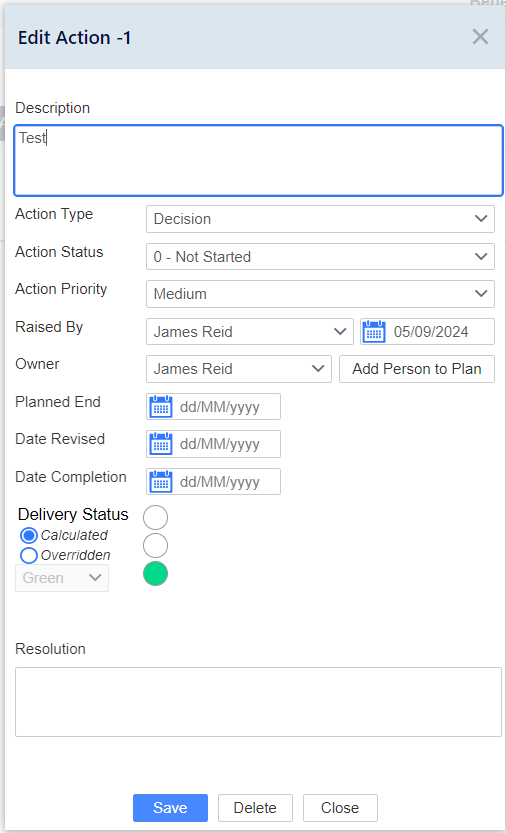Open the Date Completion calendar picker icon
The height and width of the screenshot is (833, 506).
[x=161, y=482]
